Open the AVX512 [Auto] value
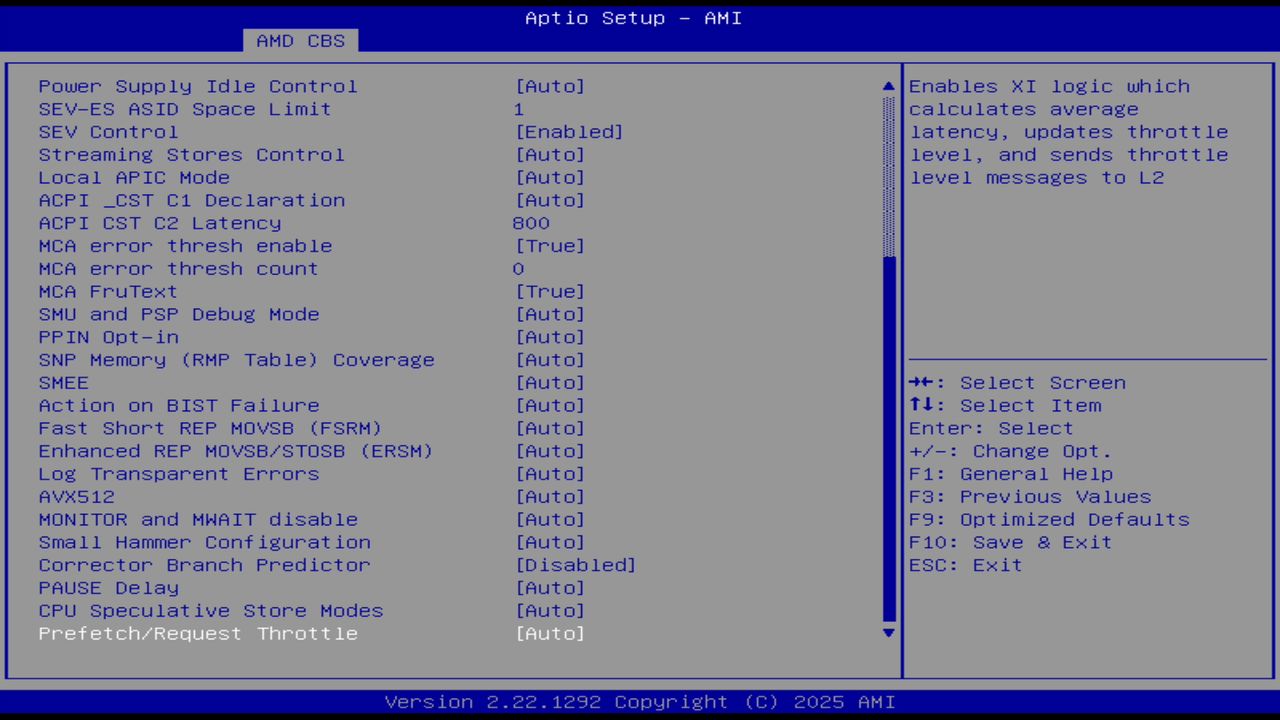 point(550,497)
